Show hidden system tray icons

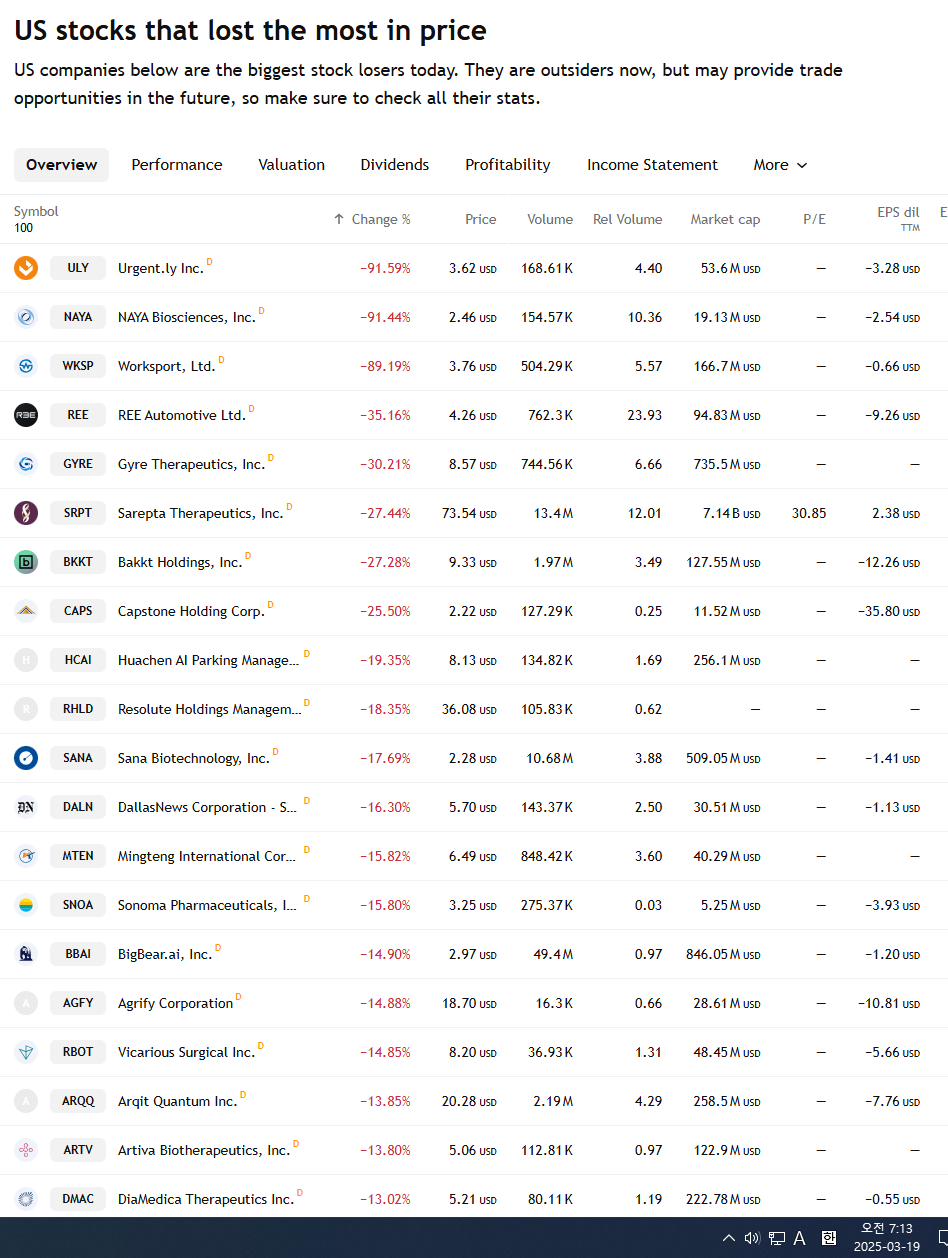pos(729,1238)
